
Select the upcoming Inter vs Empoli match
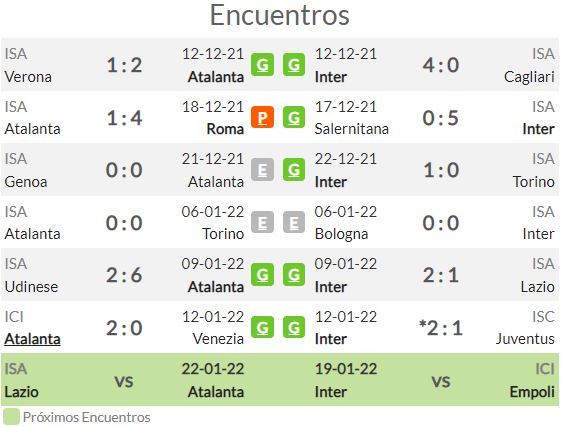[x=436, y=380]
